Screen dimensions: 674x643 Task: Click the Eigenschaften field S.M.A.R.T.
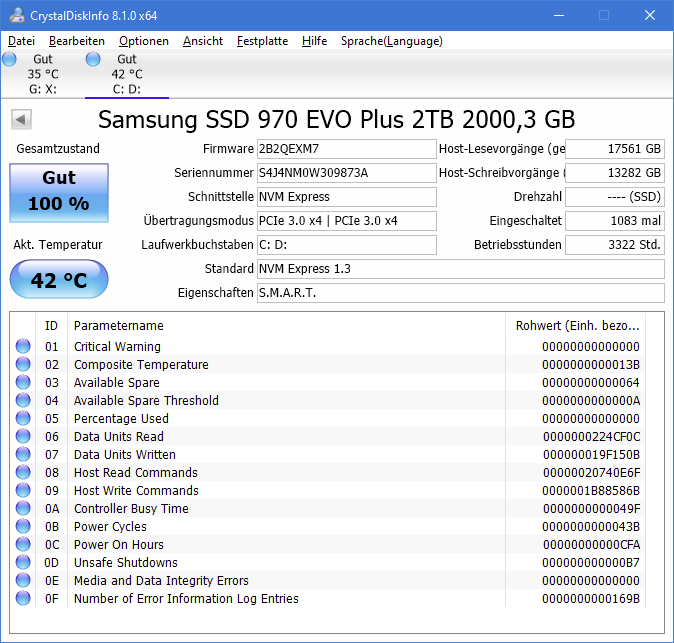[x=461, y=293]
